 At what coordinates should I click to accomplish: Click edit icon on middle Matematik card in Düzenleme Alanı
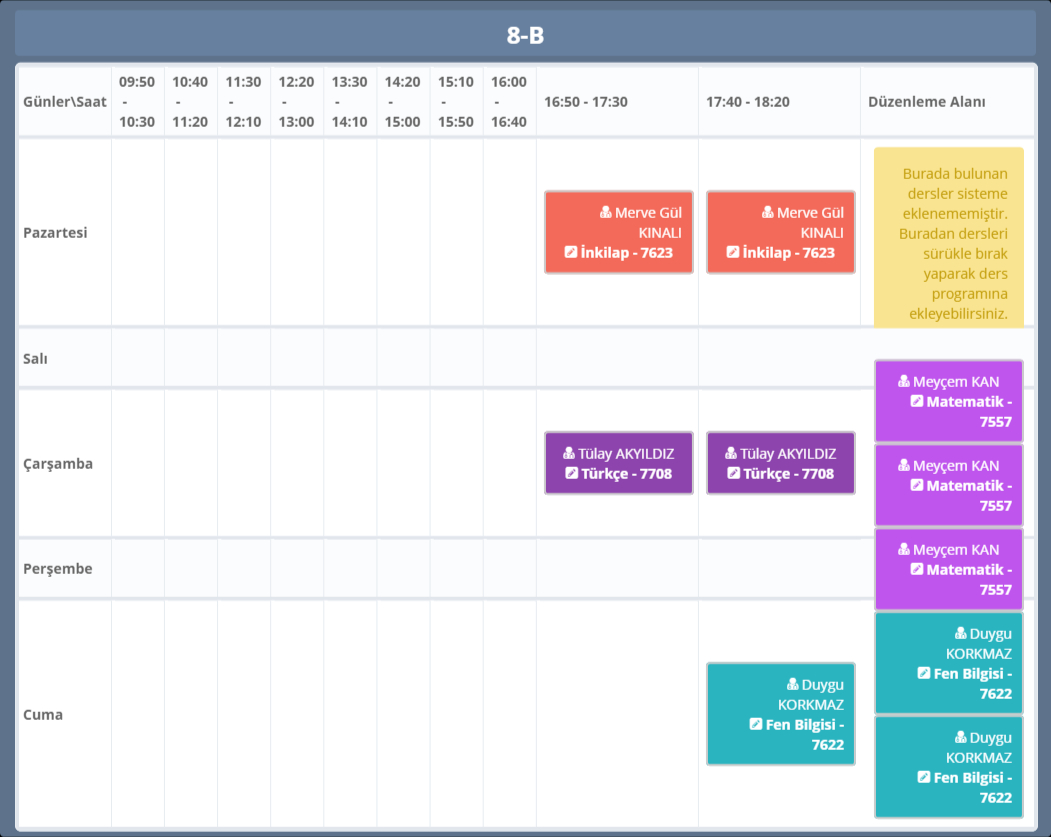(x=917, y=486)
